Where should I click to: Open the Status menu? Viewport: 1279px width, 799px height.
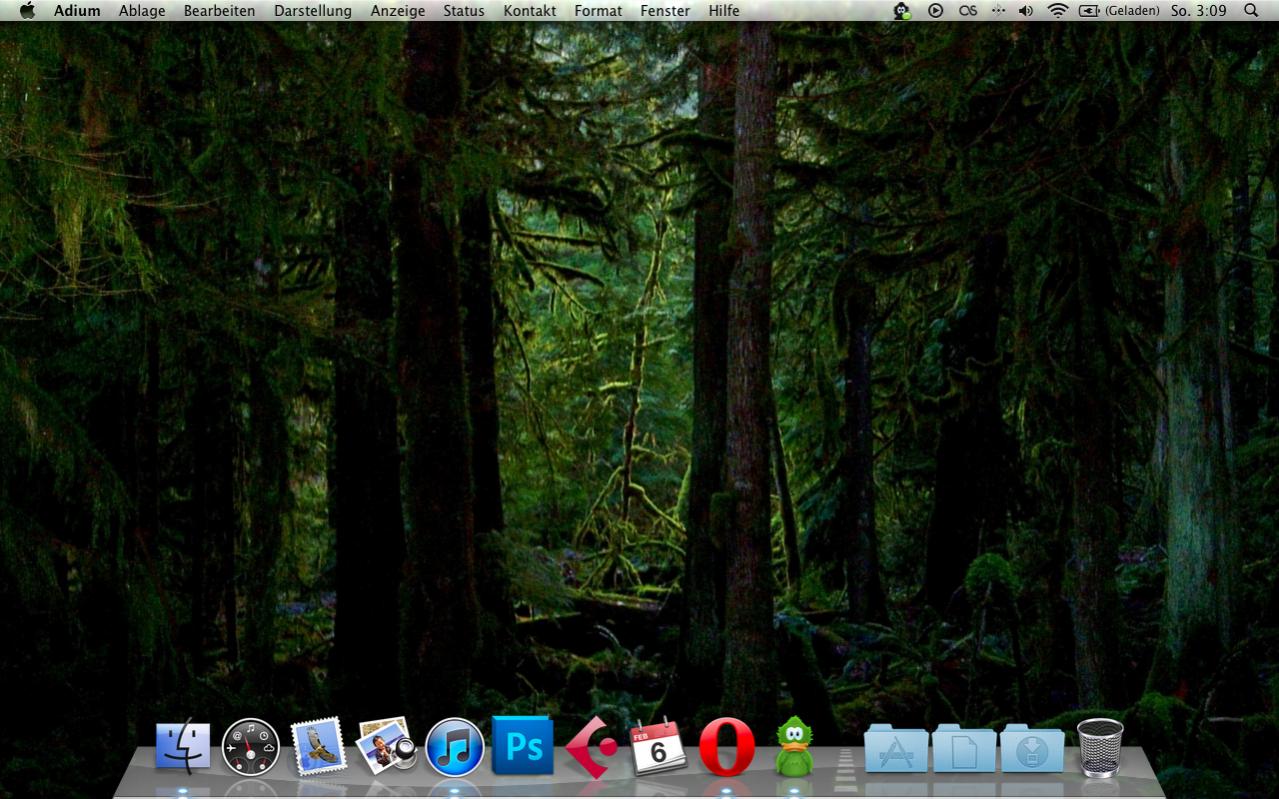(464, 11)
